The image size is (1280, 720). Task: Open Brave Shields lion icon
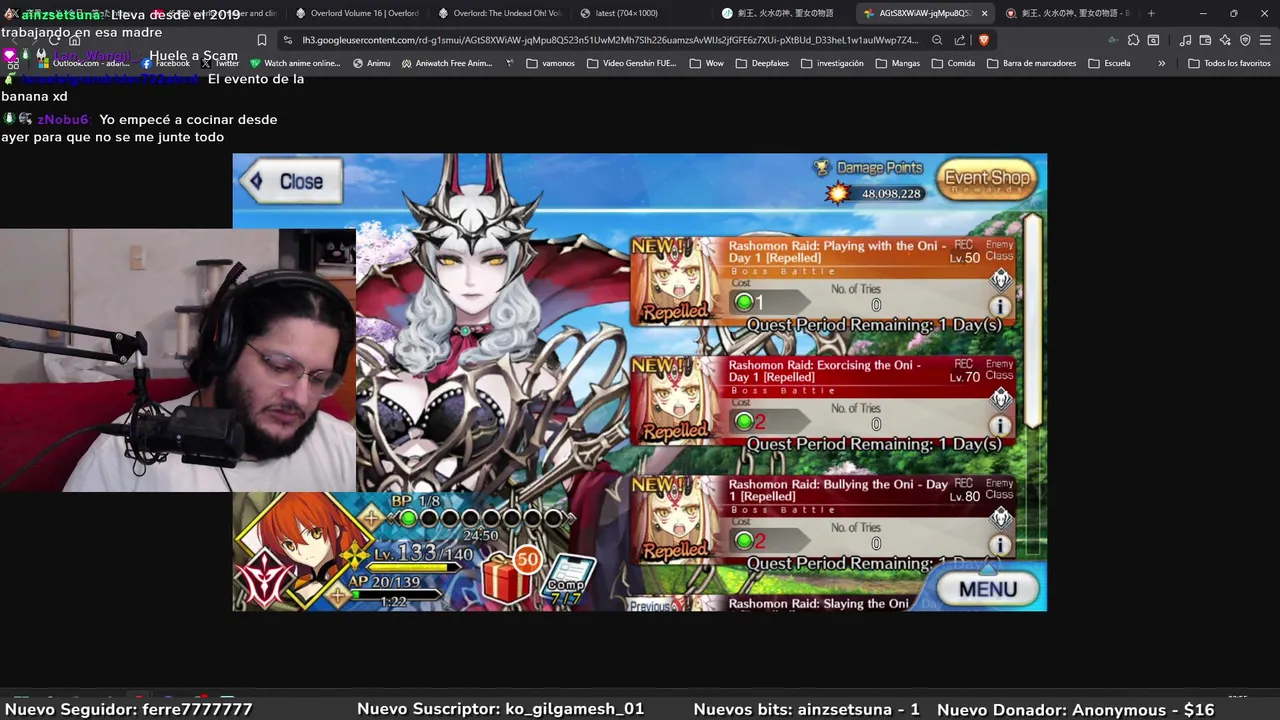point(983,40)
